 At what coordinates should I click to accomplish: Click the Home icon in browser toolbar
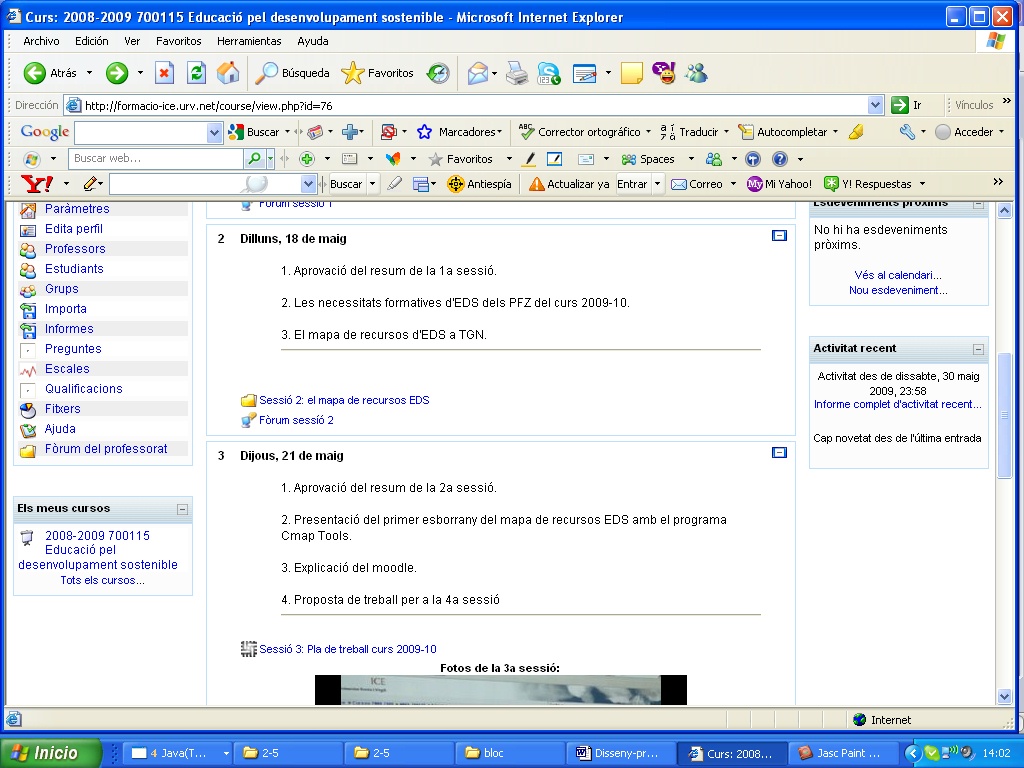tap(228, 73)
